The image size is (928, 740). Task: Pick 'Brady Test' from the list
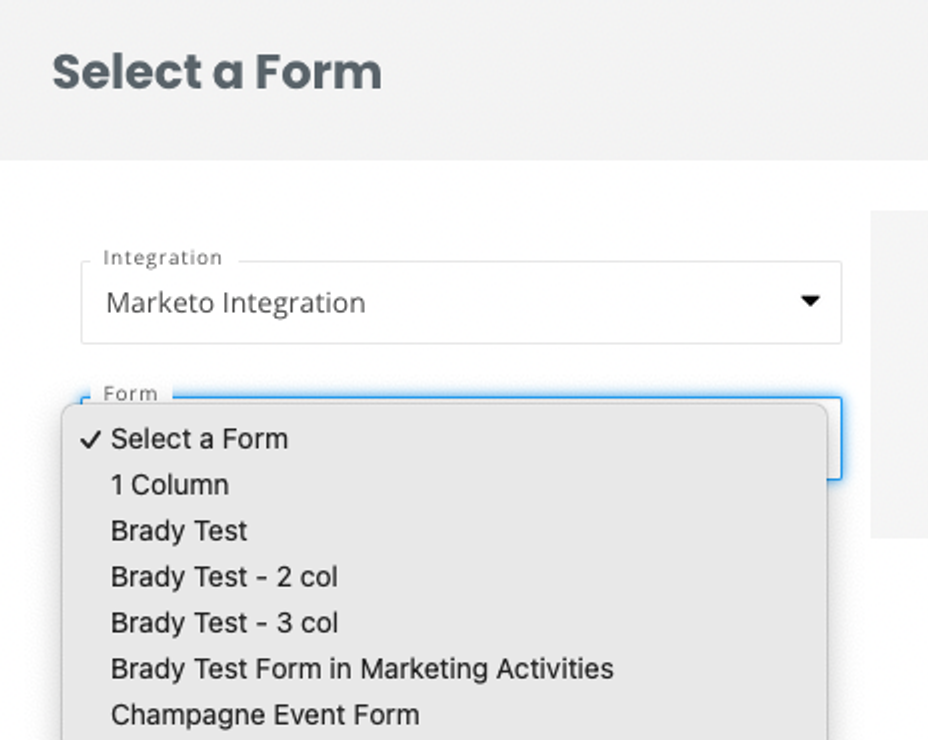(x=179, y=531)
